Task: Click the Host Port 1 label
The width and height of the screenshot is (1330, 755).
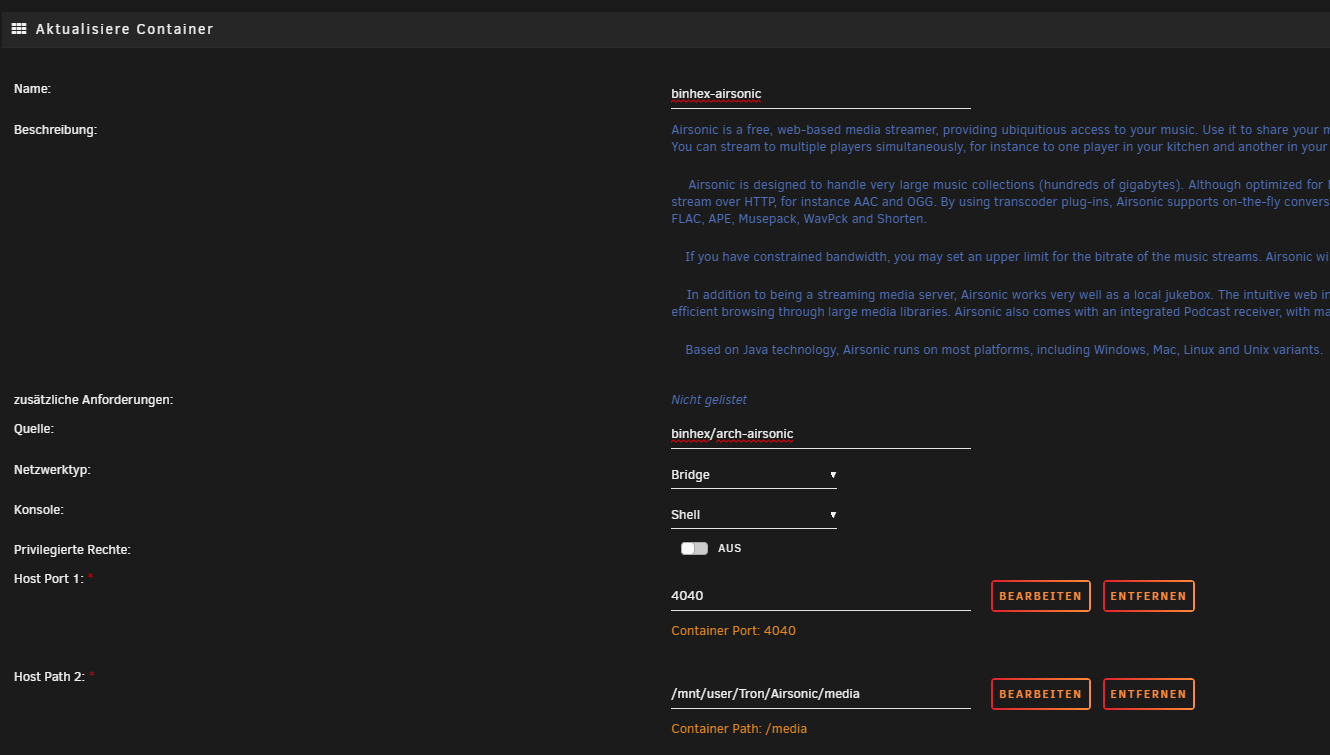Action: coord(49,579)
